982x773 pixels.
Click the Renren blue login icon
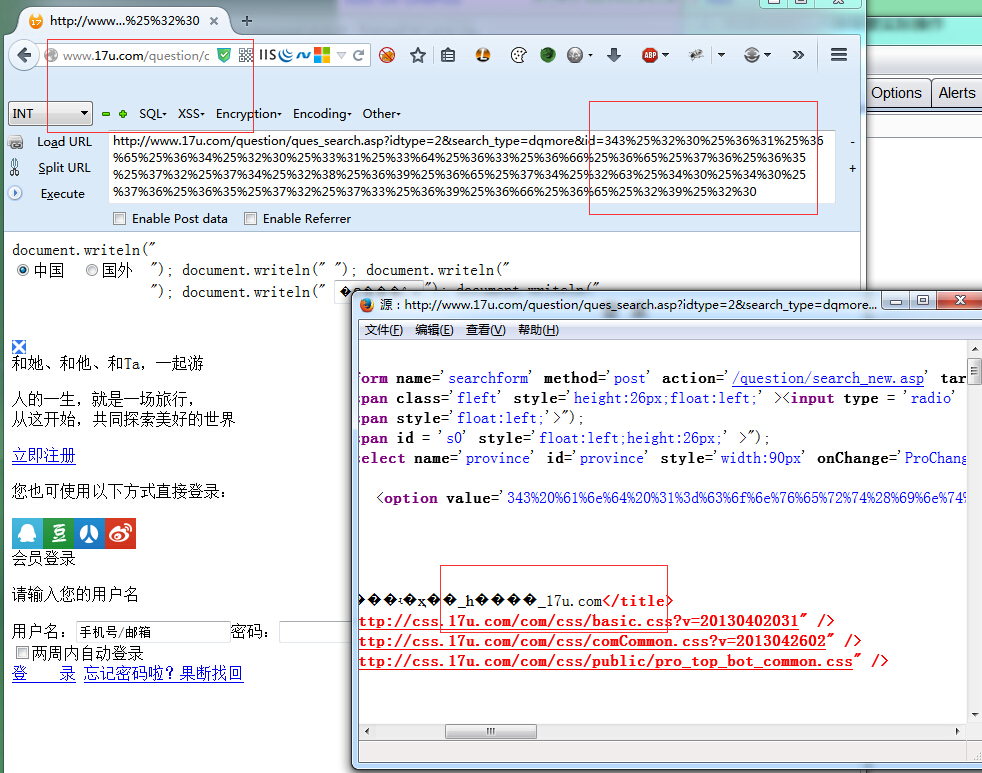coord(90,533)
